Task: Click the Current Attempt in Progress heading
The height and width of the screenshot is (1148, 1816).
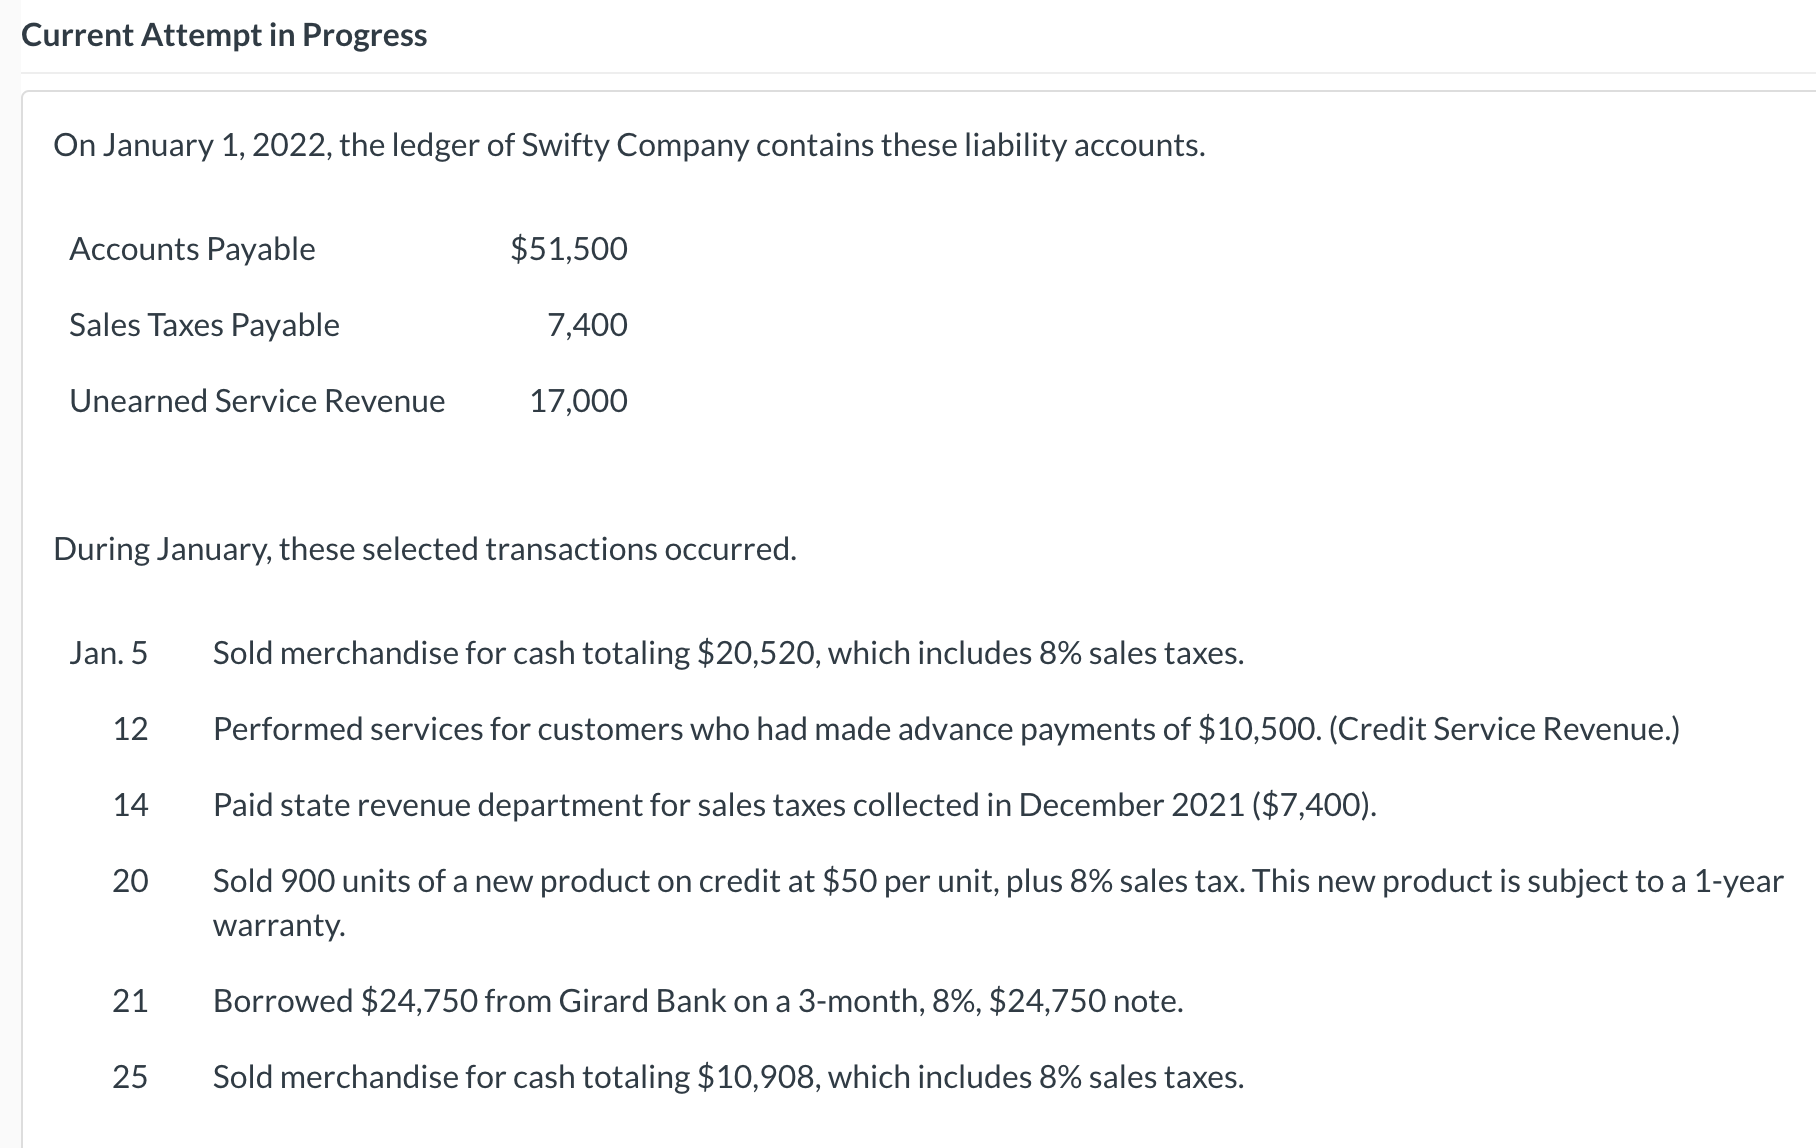Action: click(x=224, y=35)
